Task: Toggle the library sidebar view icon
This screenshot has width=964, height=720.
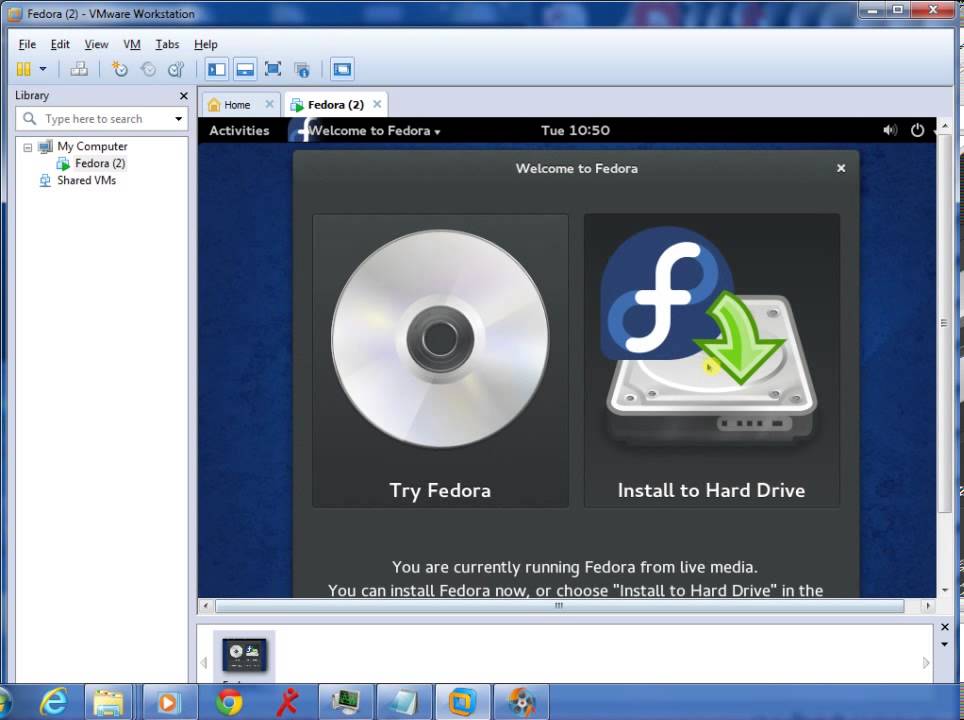Action: (x=216, y=69)
